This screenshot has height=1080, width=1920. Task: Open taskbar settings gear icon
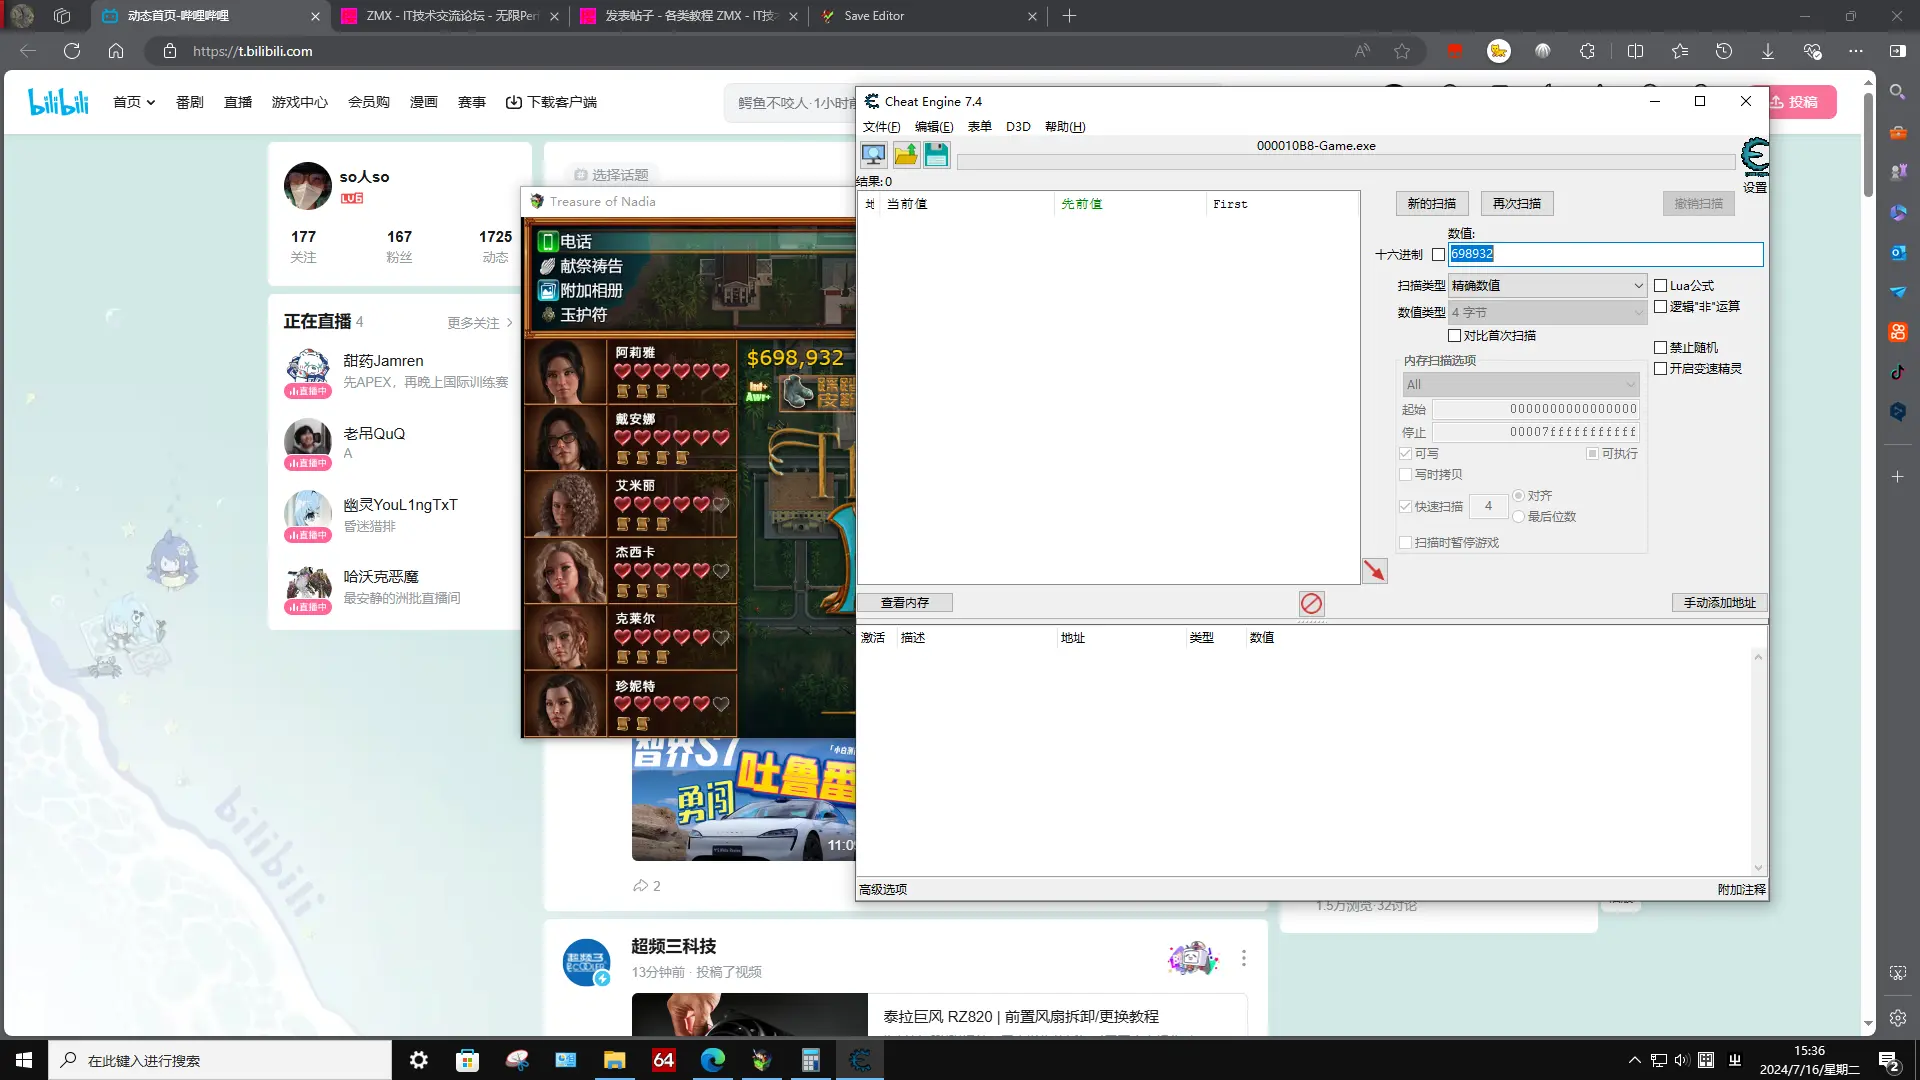click(419, 1060)
